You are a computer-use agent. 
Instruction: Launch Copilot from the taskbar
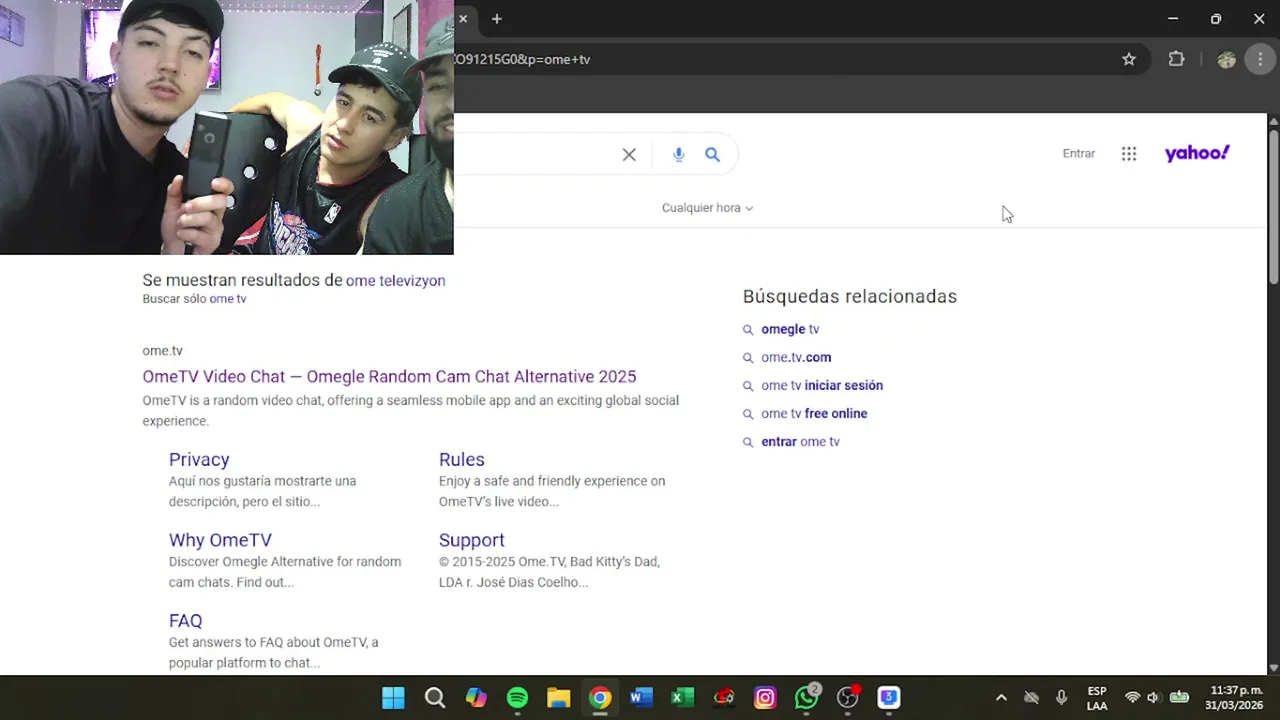pos(476,698)
